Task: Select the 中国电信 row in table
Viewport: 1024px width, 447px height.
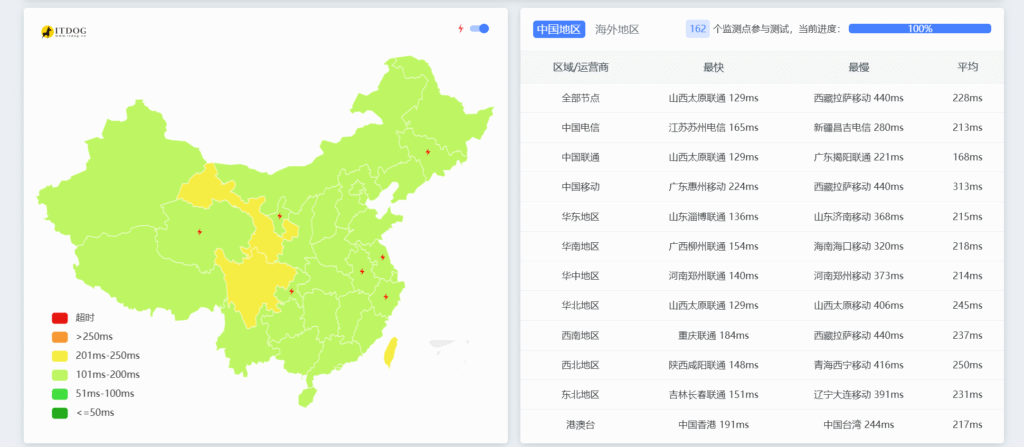Action: pyautogui.click(x=580, y=127)
